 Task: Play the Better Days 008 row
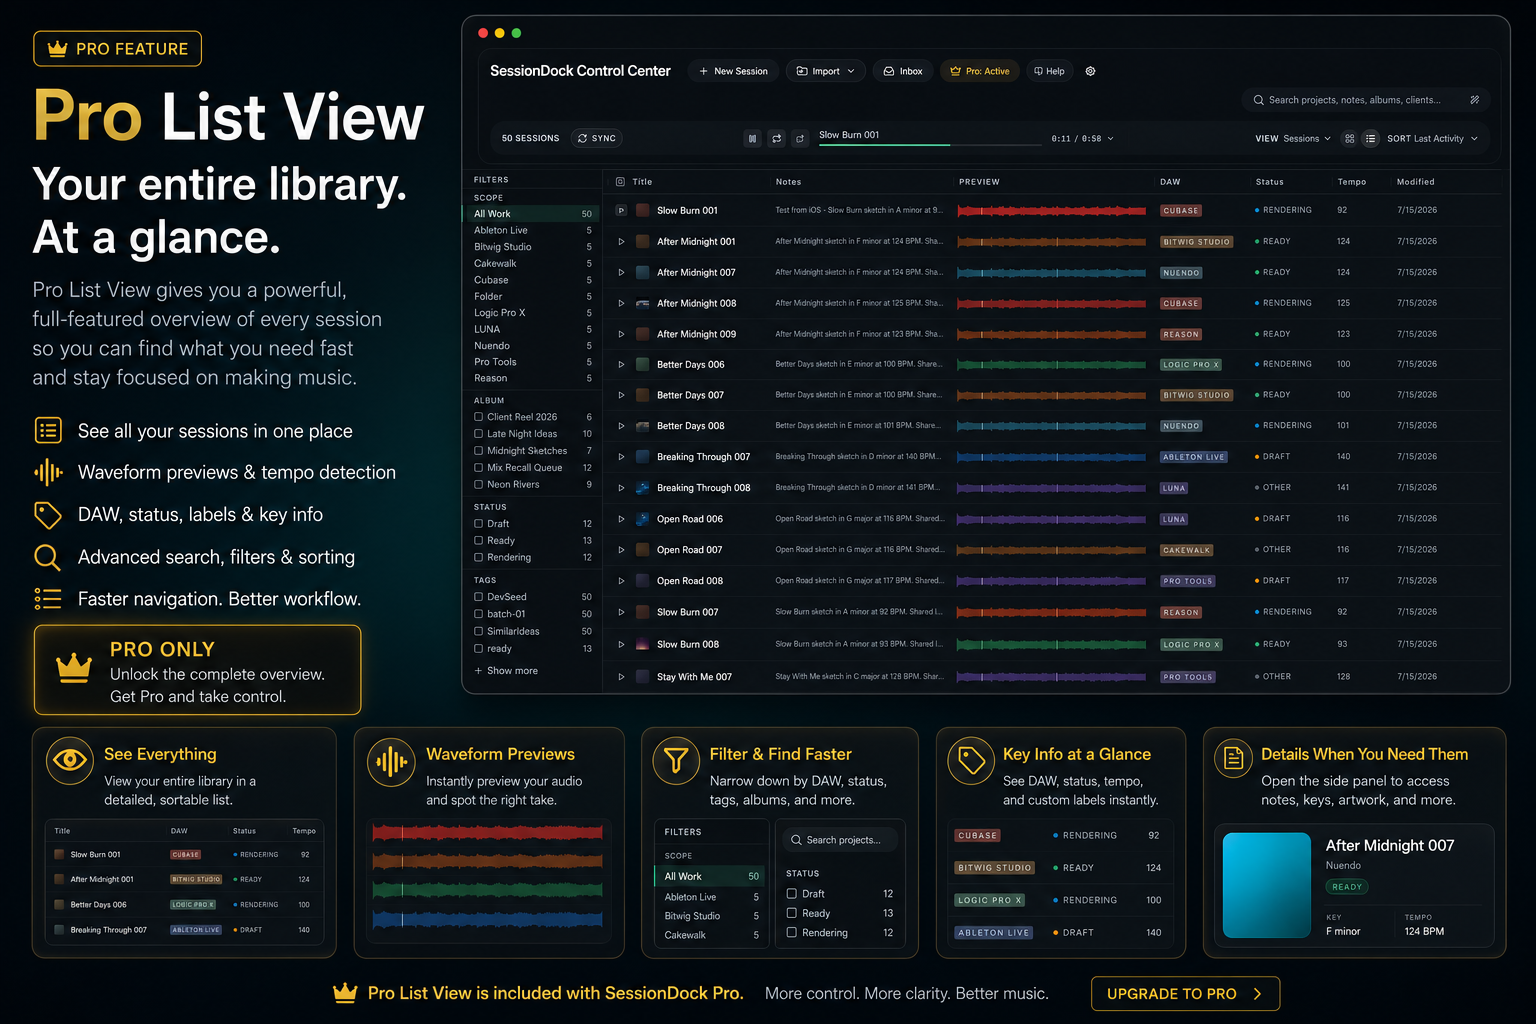(x=621, y=426)
